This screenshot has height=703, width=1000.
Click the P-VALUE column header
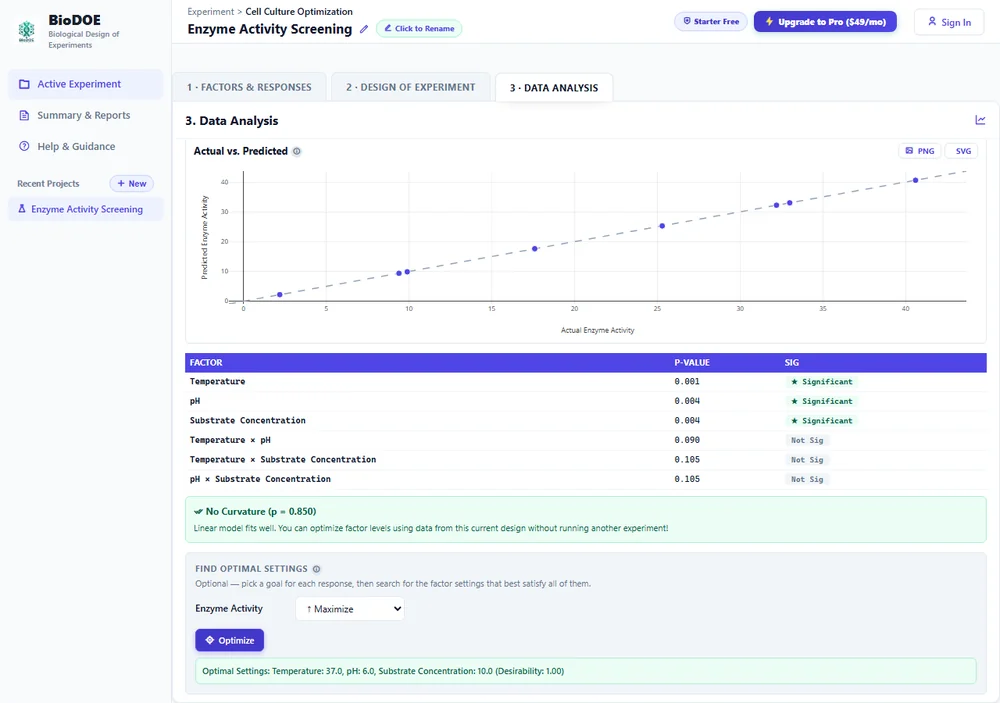pyautogui.click(x=692, y=362)
